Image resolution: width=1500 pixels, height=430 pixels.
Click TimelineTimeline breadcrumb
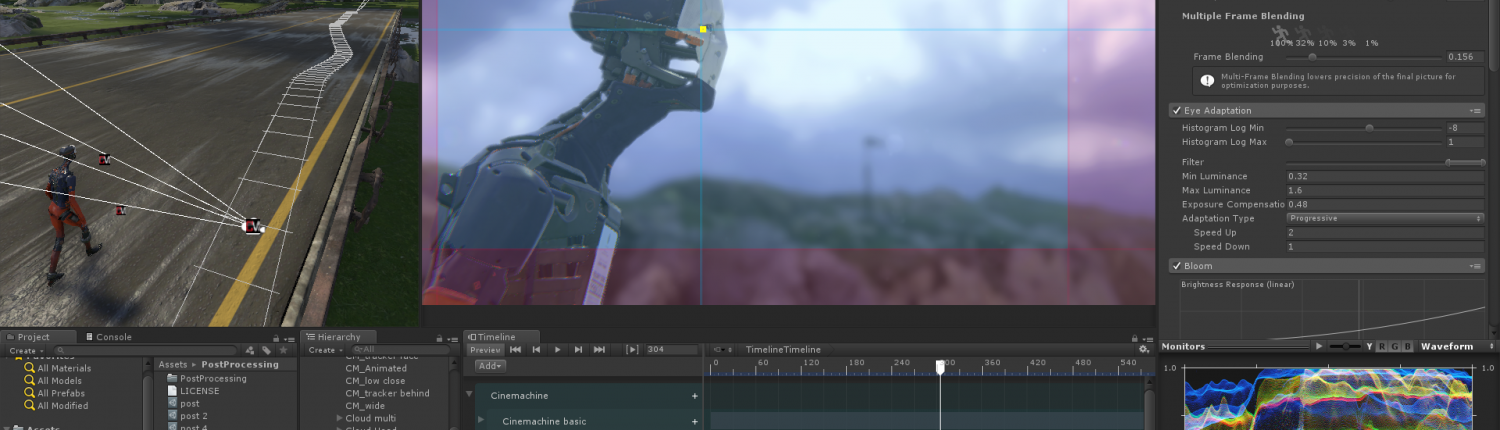point(783,350)
